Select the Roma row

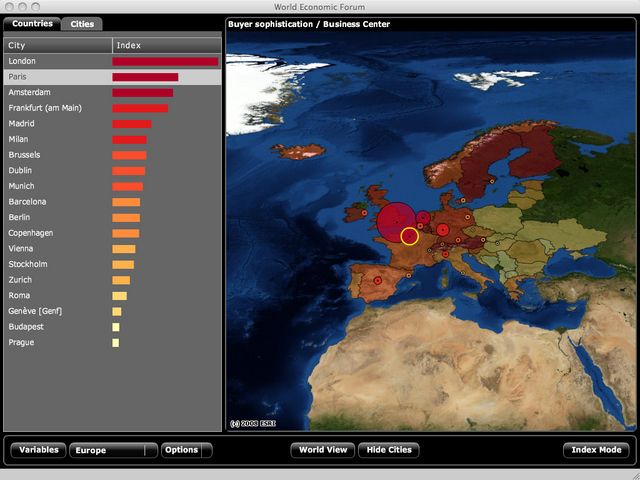113,296
